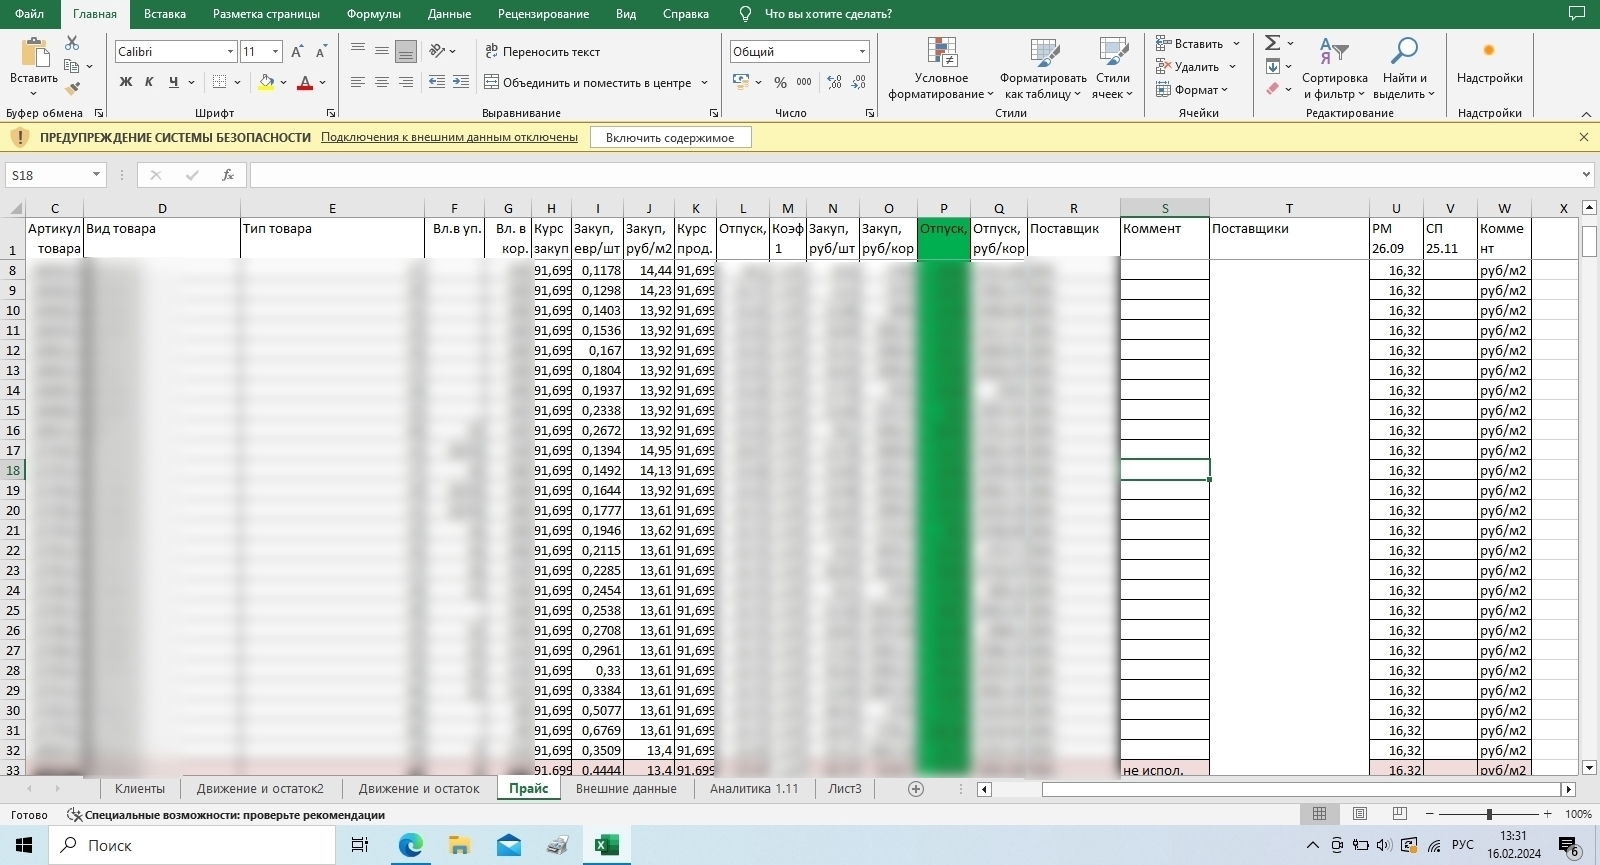The height and width of the screenshot is (865, 1600).
Task: Close the security warning bar
Action: pyautogui.click(x=1584, y=137)
